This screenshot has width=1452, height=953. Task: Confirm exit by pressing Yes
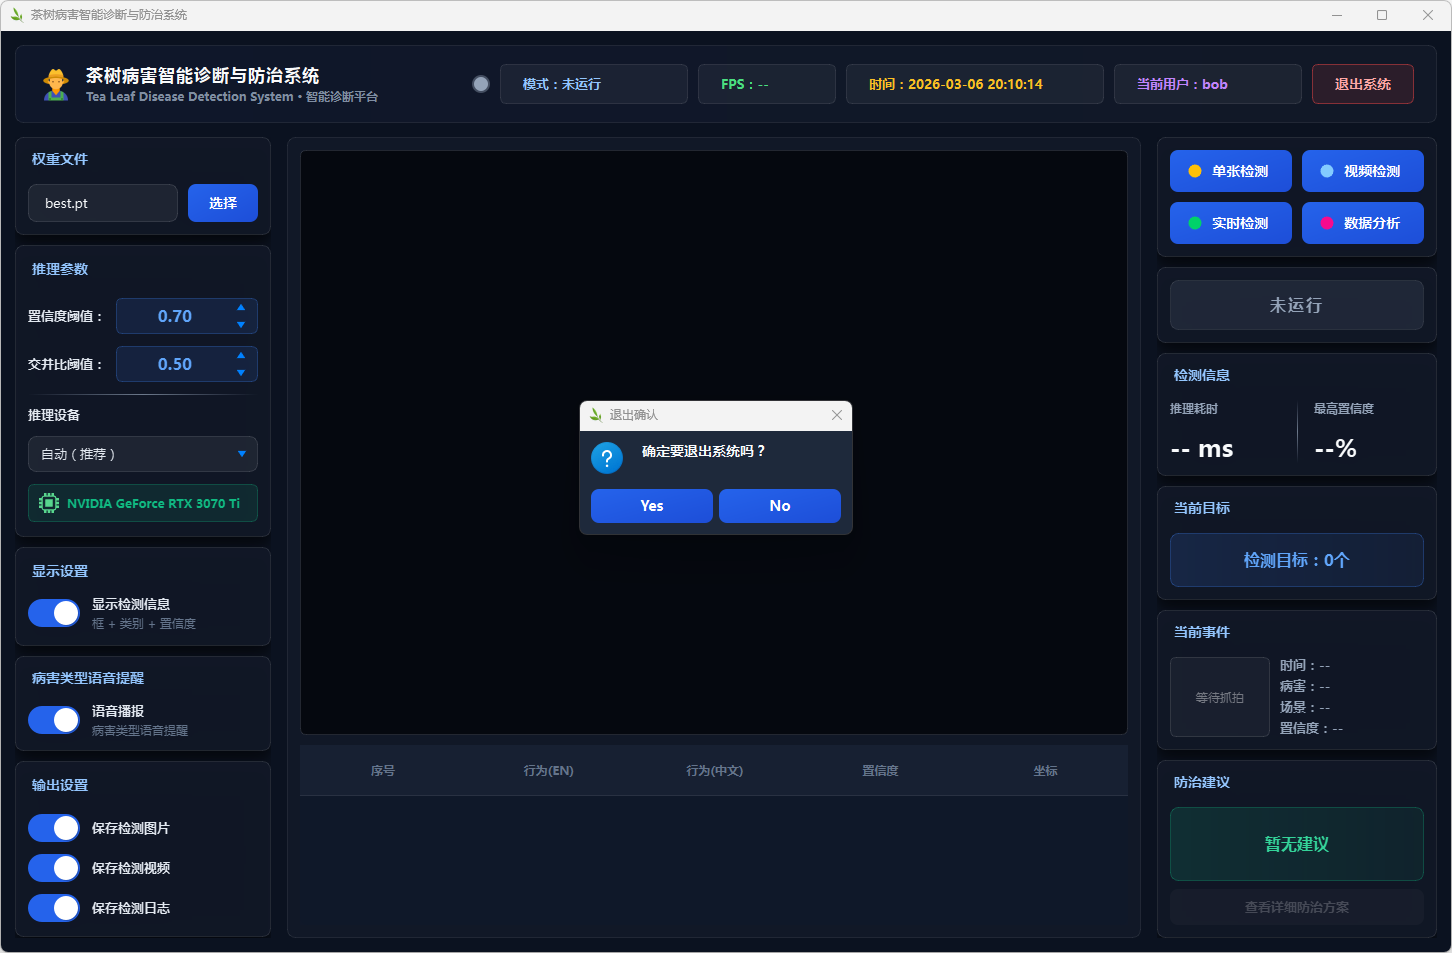click(651, 506)
